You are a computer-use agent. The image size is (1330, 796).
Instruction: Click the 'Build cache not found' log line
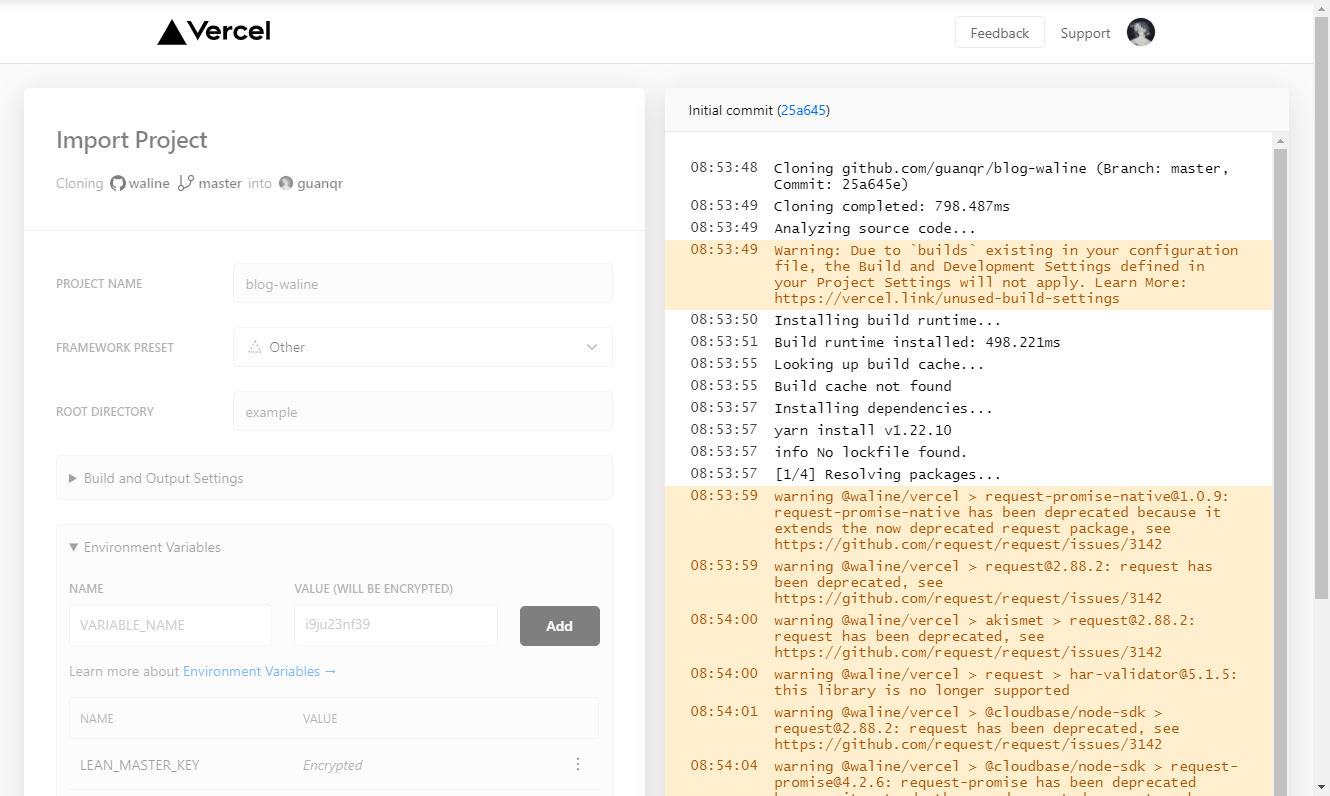point(968,386)
